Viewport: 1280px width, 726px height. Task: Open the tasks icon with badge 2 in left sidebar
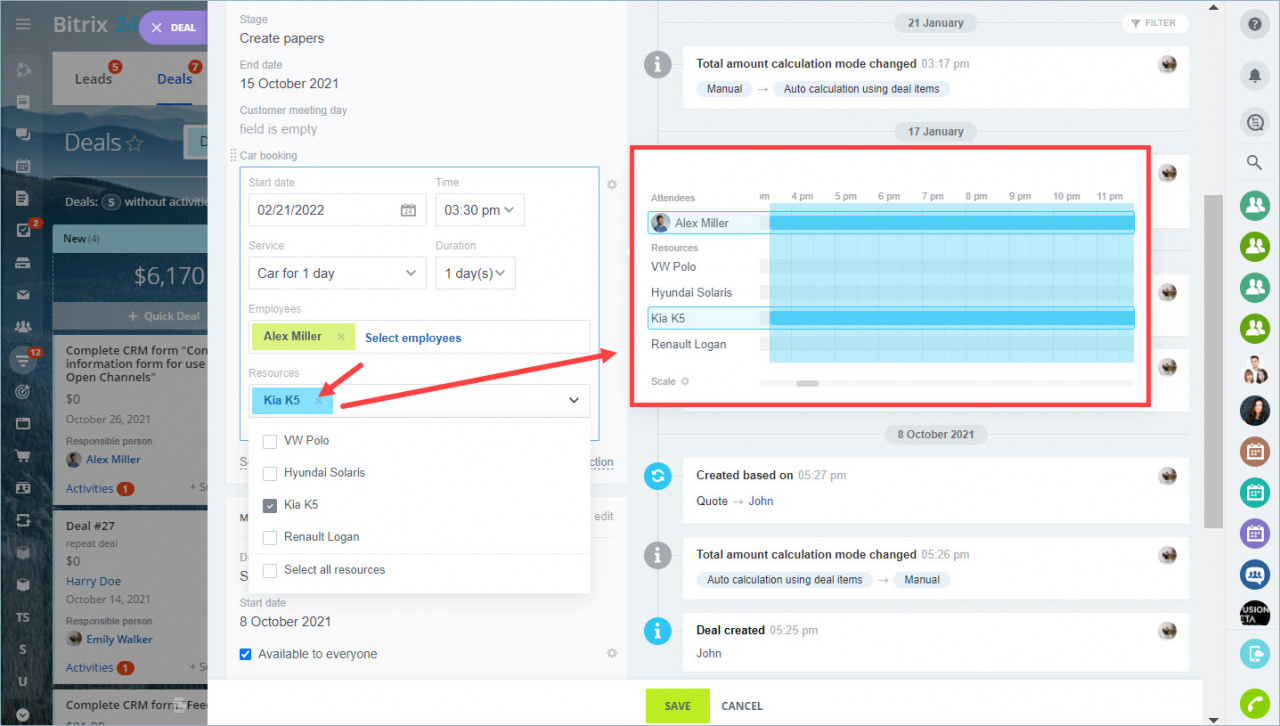click(x=24, y=230)
